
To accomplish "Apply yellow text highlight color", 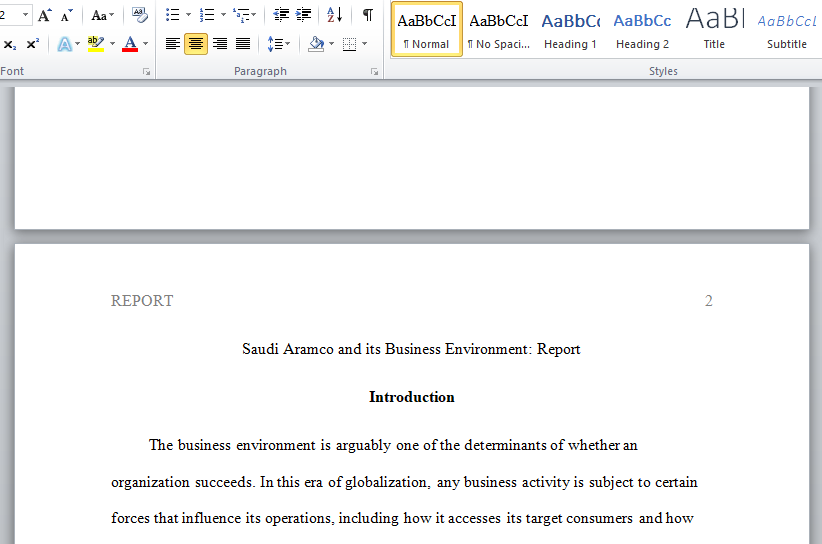I will click(x=95, y=44).
